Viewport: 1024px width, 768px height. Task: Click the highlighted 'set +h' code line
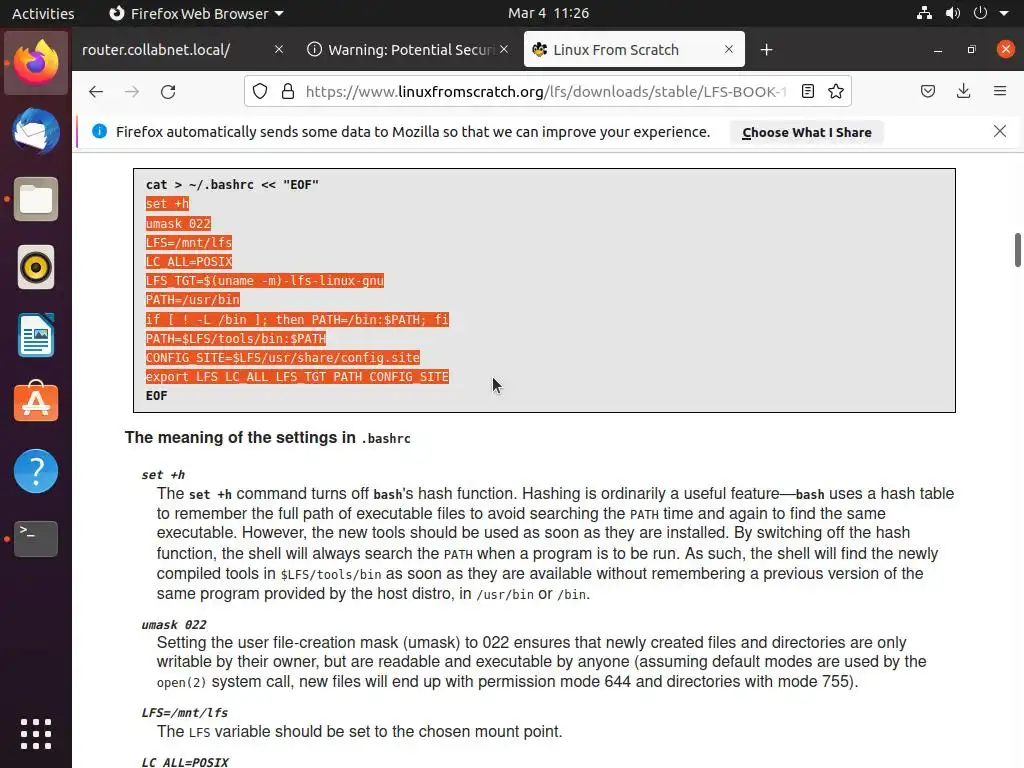pyautogui.click(x=167, y=204)
